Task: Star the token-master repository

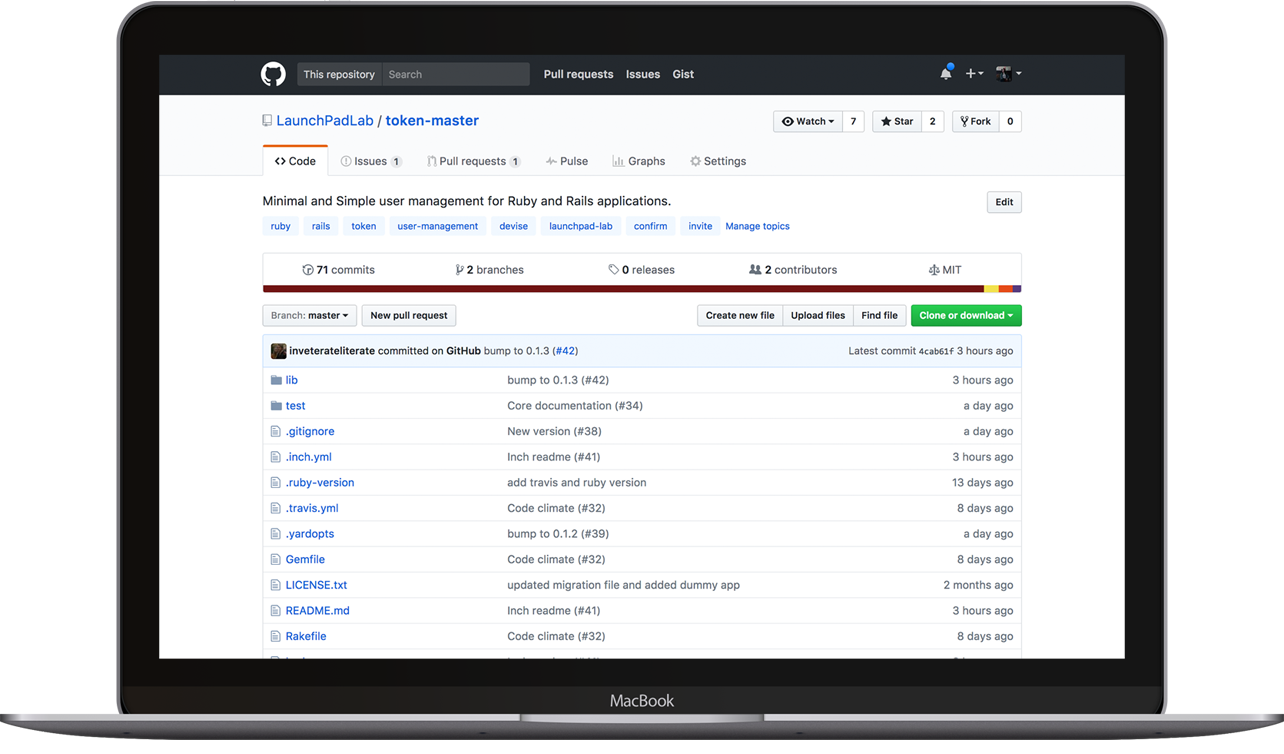Action: coord(897,122)
